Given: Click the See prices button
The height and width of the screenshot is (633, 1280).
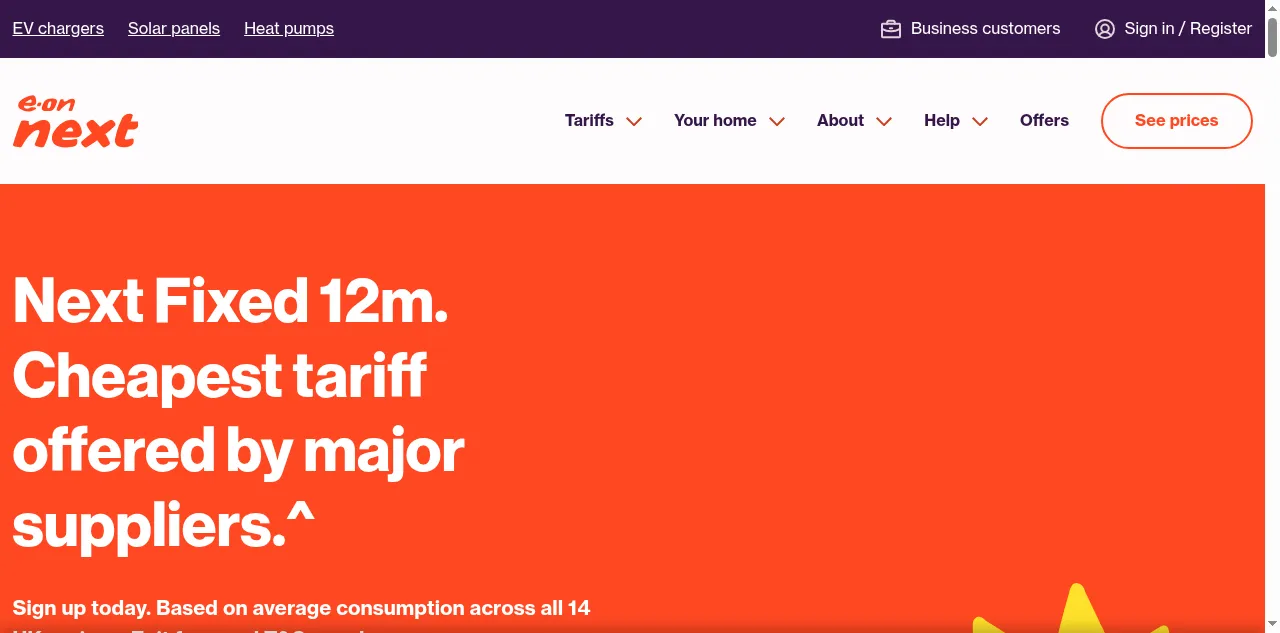Looking at the screenshot, I should click(x=1177, y=121).
